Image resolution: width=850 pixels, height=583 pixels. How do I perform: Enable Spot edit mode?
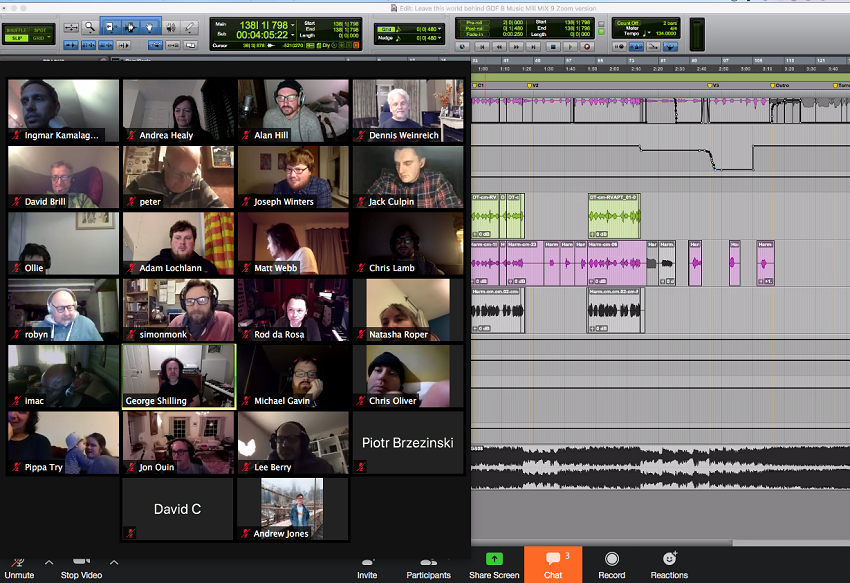(40, 30)
